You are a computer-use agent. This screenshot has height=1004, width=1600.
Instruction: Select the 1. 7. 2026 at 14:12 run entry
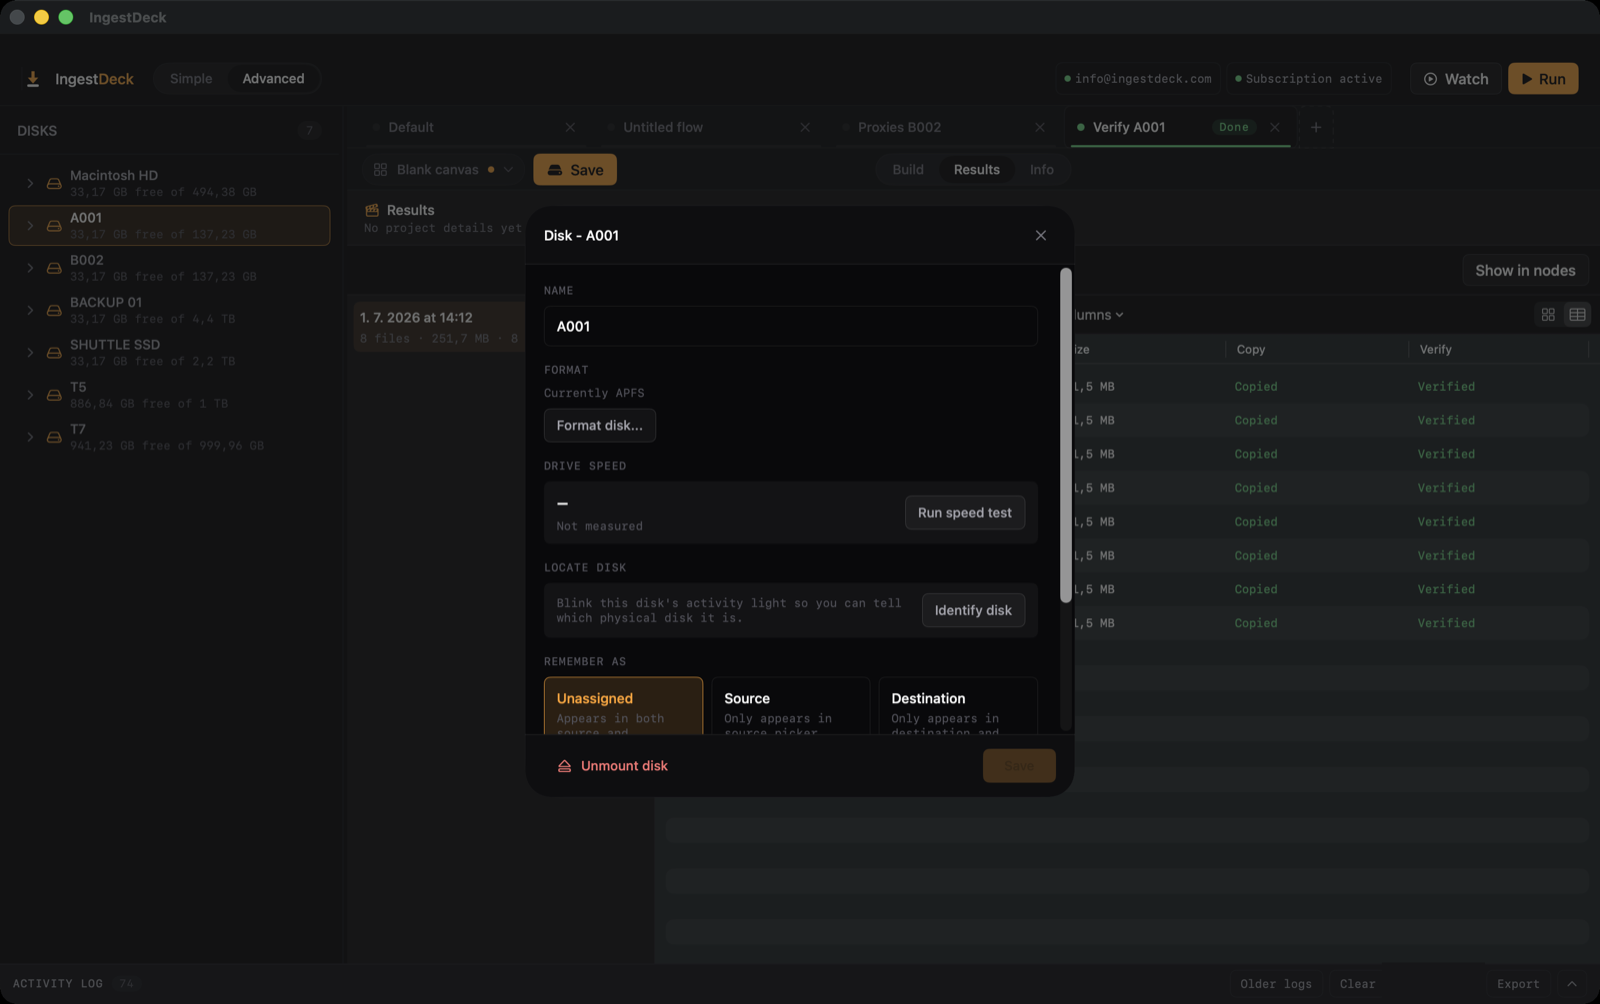(440, 327)
